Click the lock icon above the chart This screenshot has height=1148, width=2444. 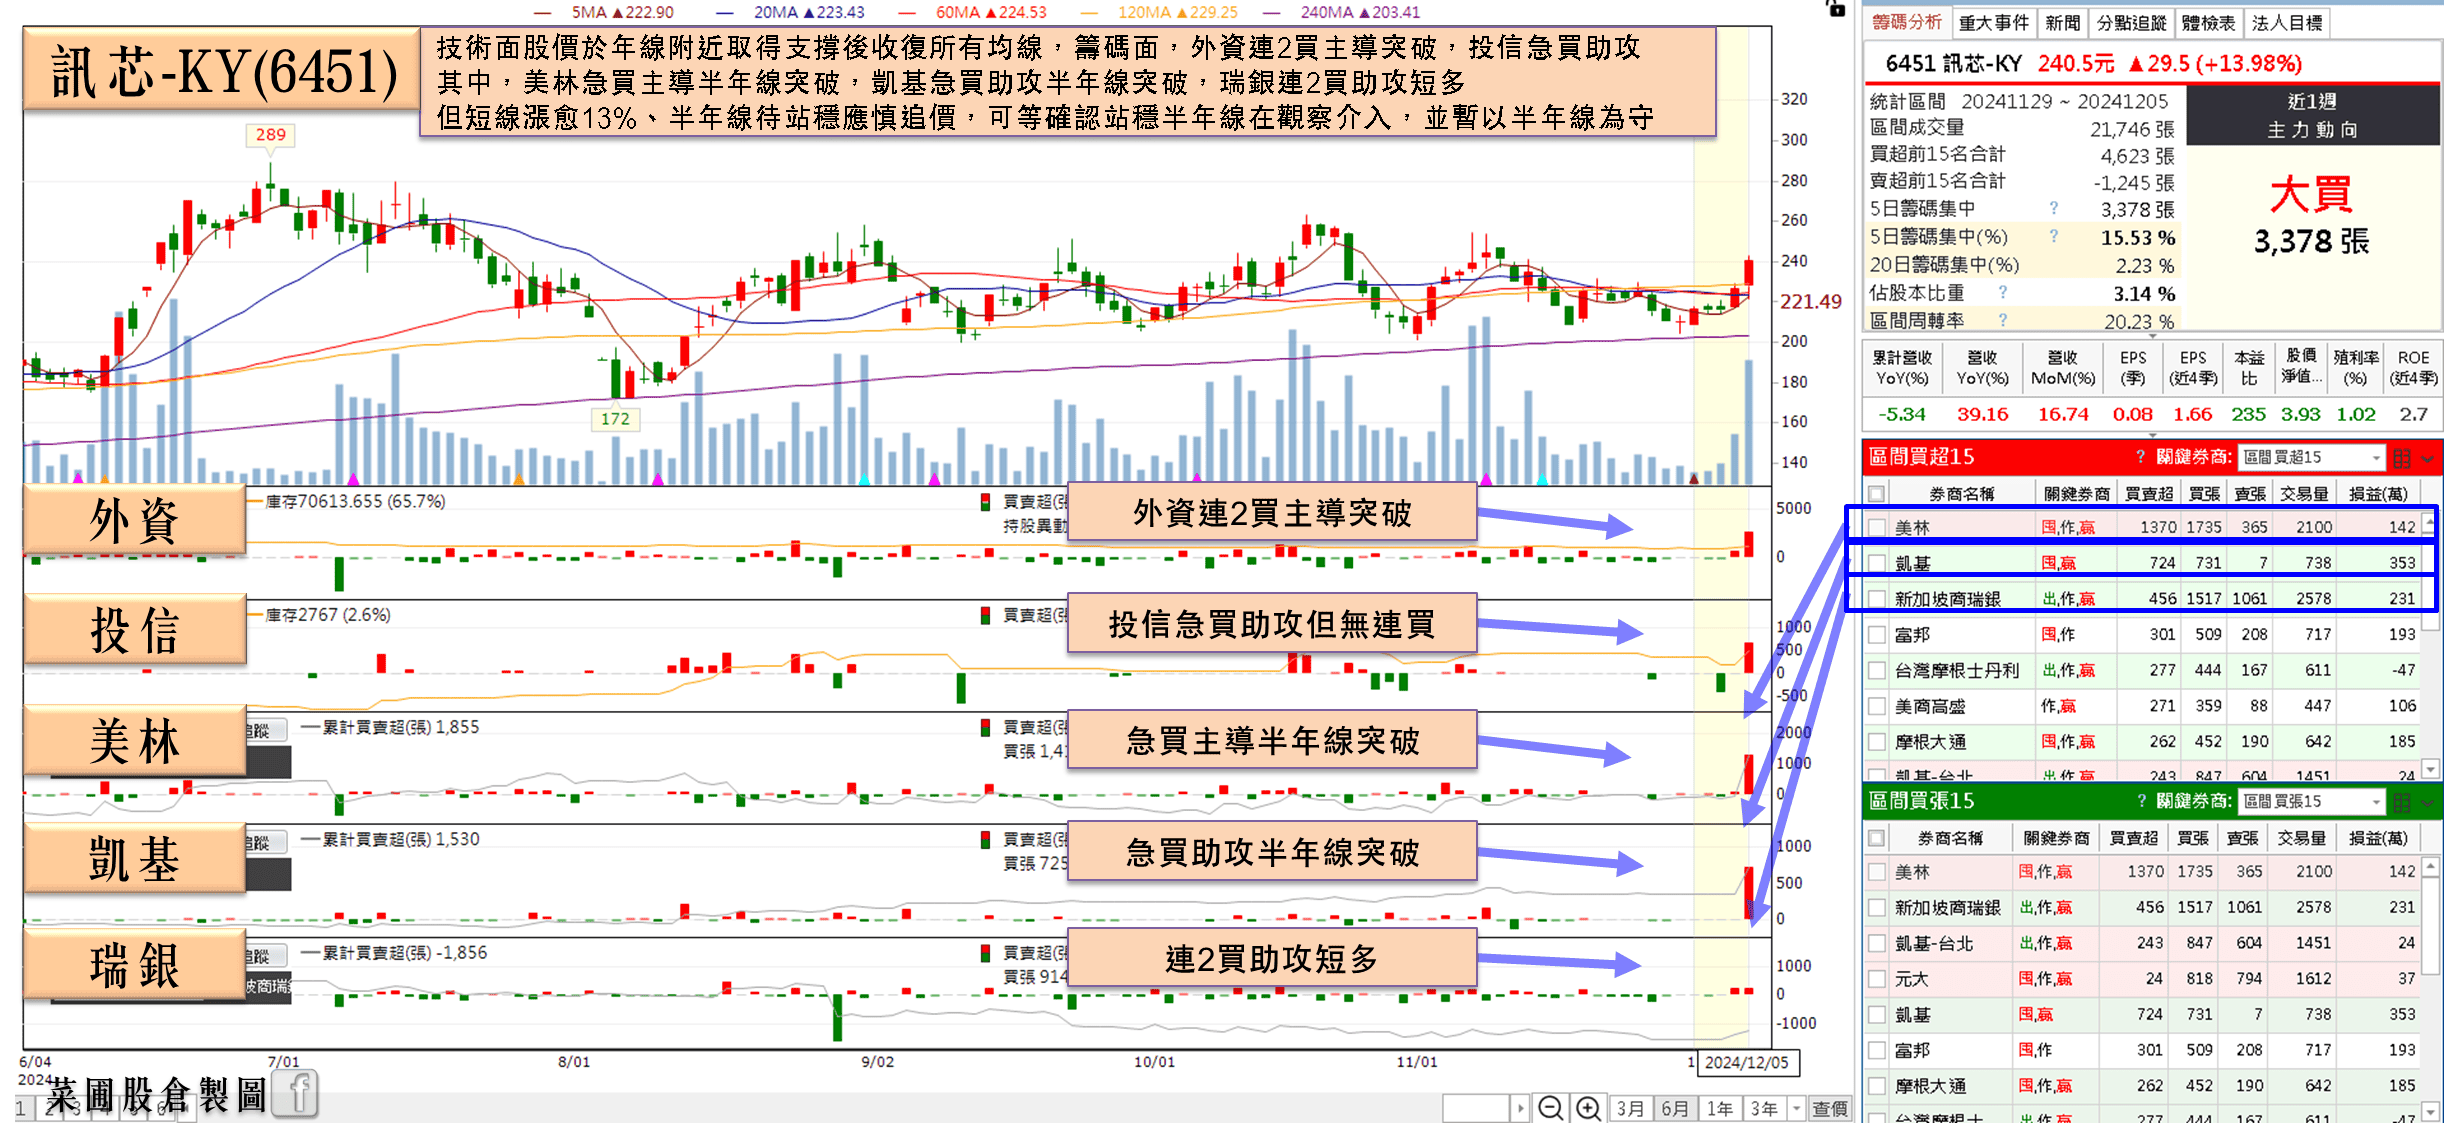(1836, 8)
